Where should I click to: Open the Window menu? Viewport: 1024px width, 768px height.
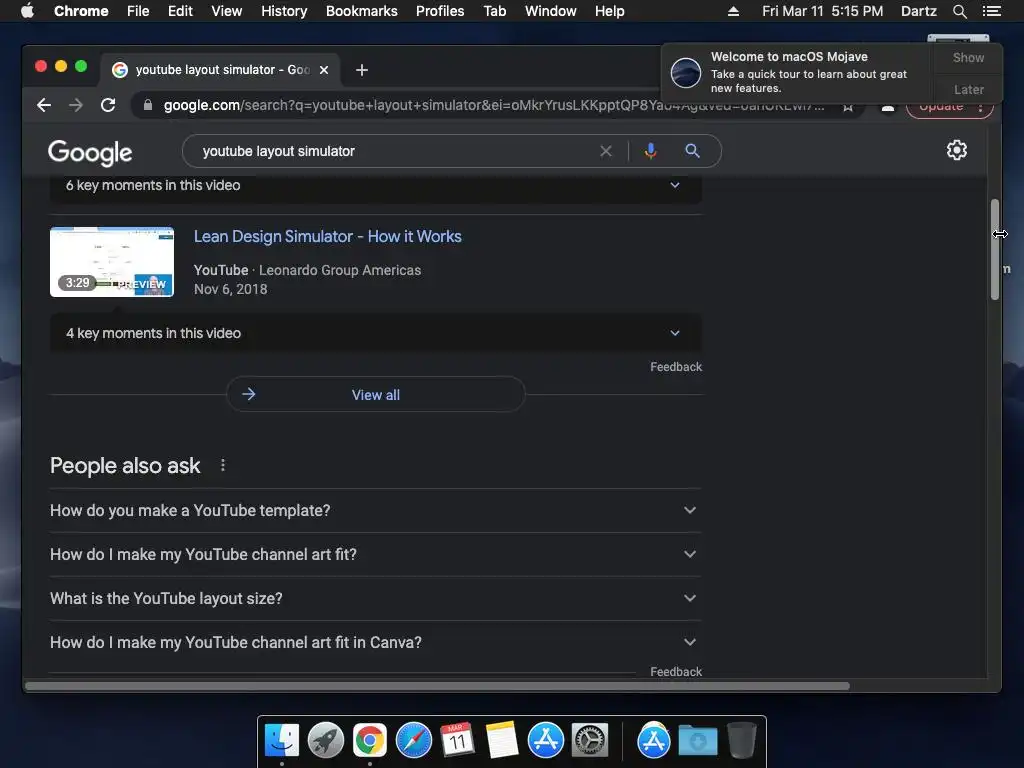click(x=551, y=11)
